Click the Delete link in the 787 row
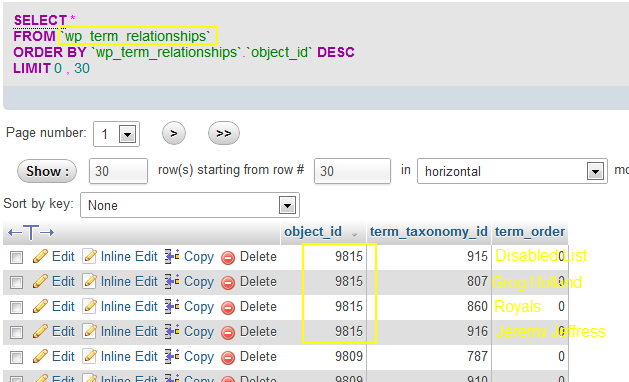The width and height of the screenshot is (629, 382). (258, 356)
